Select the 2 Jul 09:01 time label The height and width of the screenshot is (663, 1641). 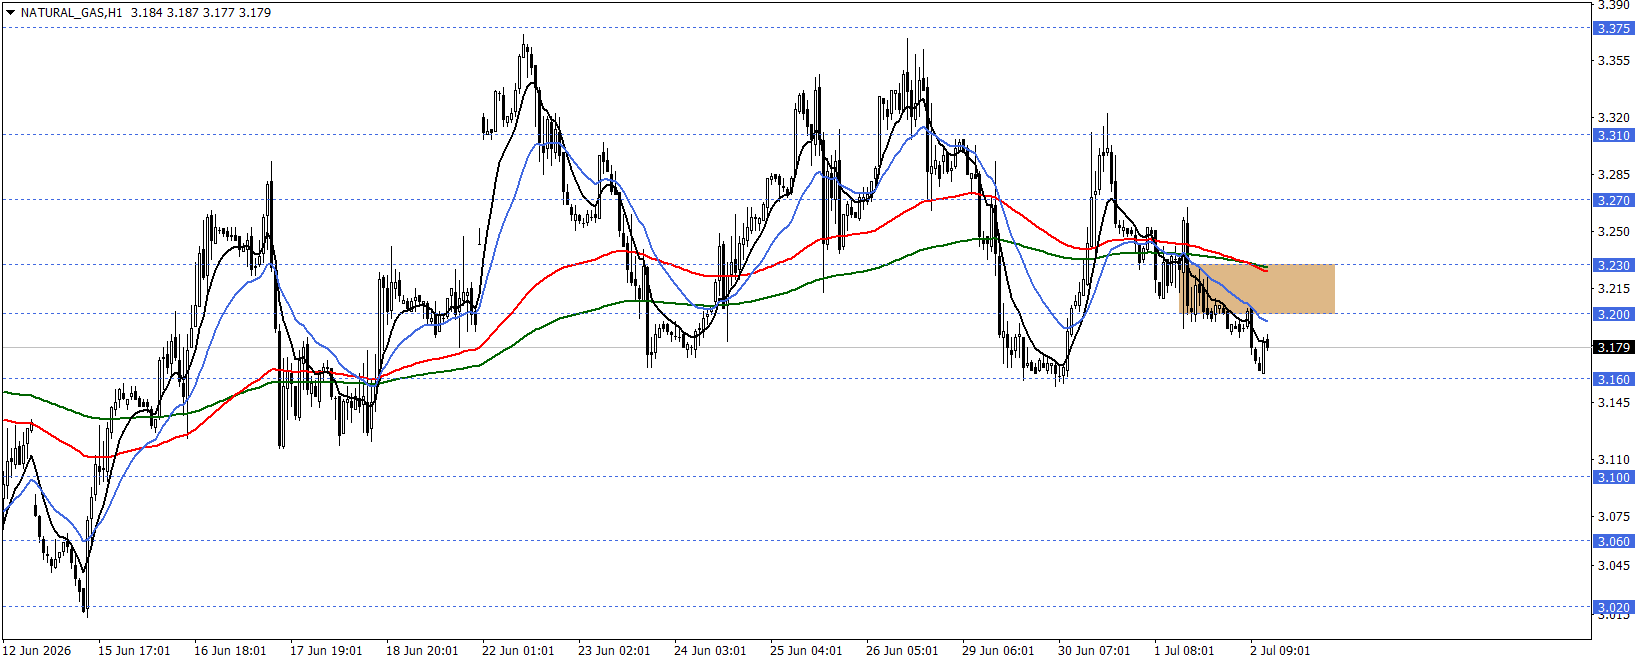click(x=1279, y=650)
